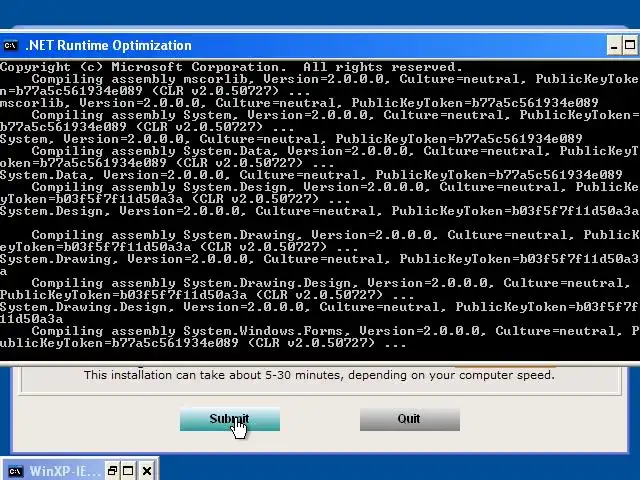
Task: Maximize the .NET Runtime Optimization window
Action: [630, 45]
